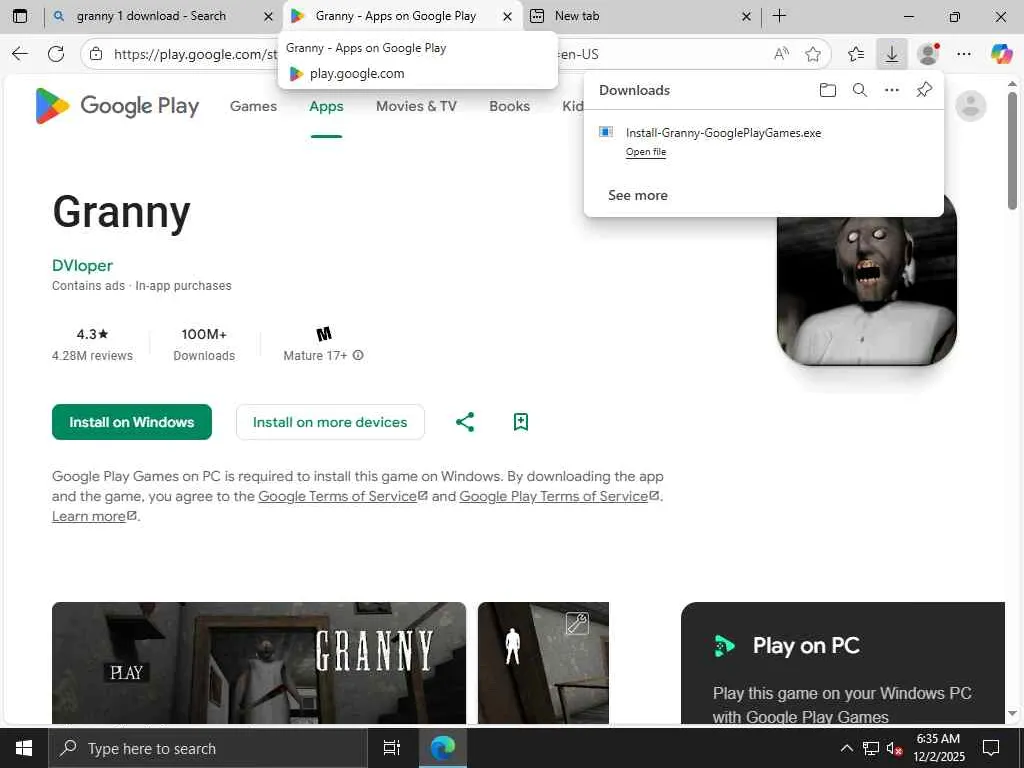
Task: Close the Granny Google Play tab
Action: (507, 17)
